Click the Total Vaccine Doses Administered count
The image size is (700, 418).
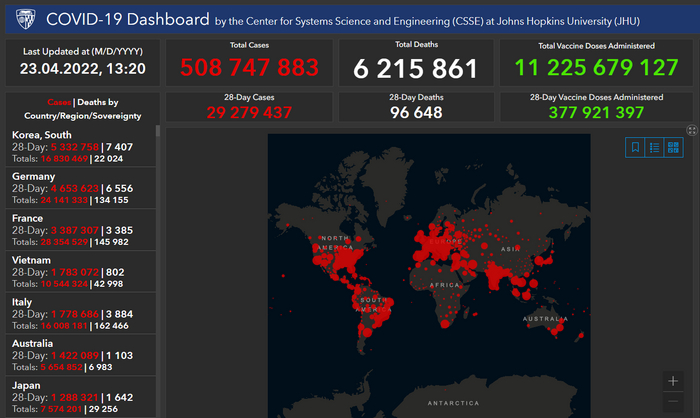(595, 68)
